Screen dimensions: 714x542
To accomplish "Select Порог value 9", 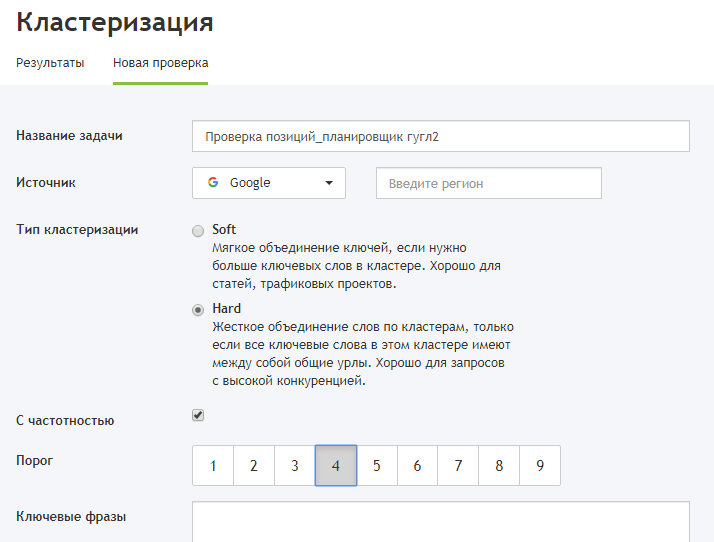I will (x=540, y=466).
